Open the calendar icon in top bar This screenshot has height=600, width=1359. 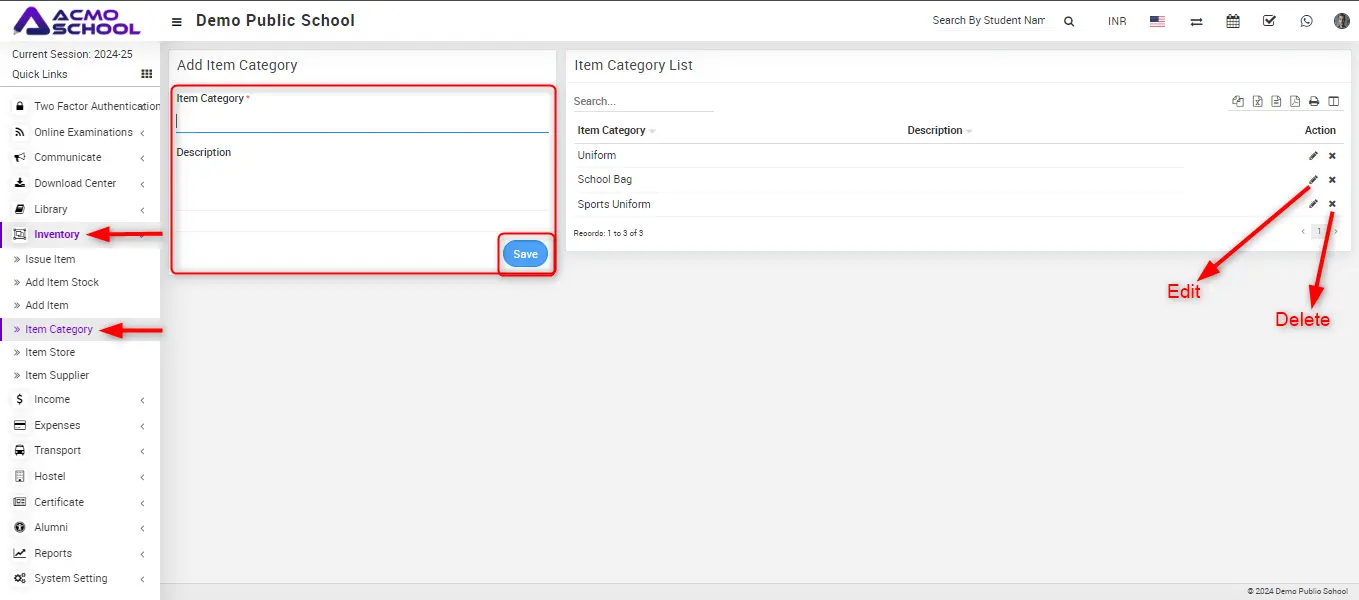click(x=1233, y=21)
